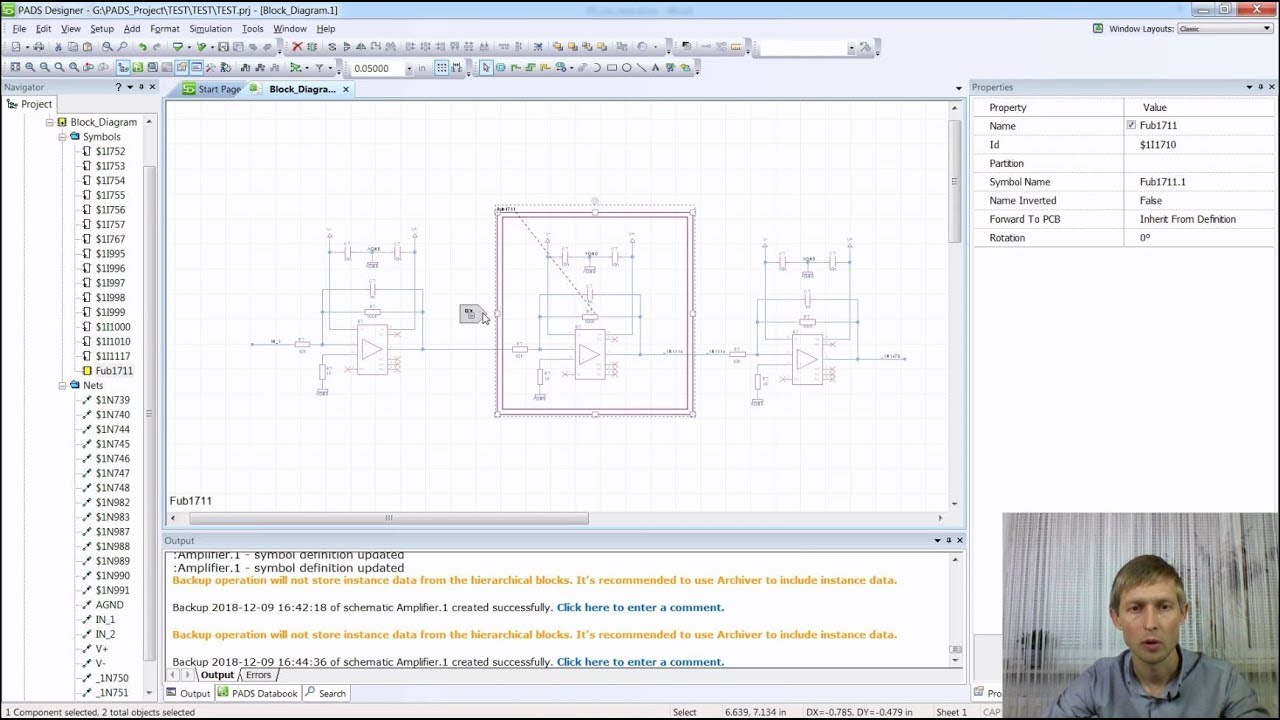Toggle the Name property visibility checkbox
Viewport: 1280px width, 720px height.
click(x=1131, y=125)
